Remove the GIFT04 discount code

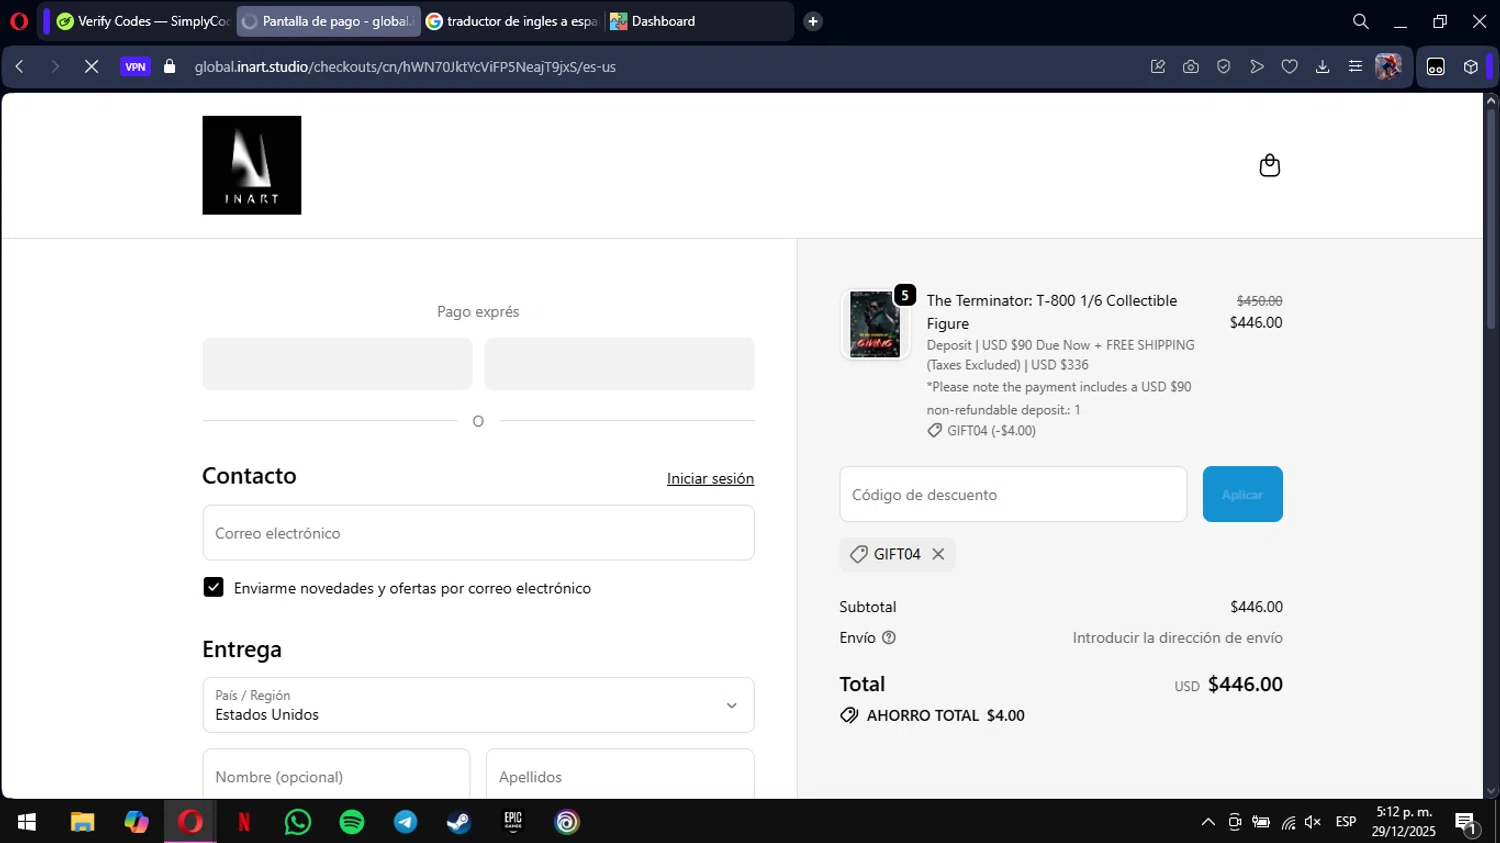(938, 554)
